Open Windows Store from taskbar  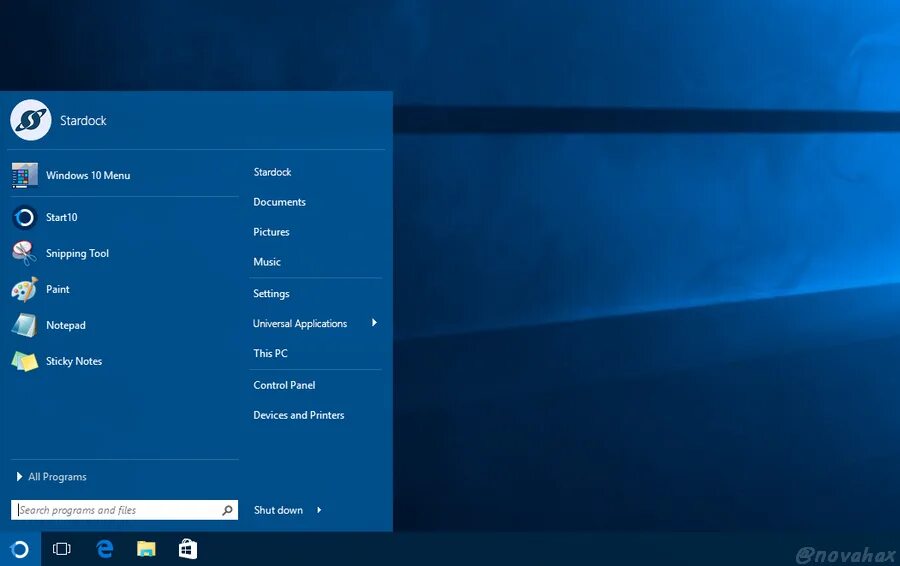click(188, 549)
